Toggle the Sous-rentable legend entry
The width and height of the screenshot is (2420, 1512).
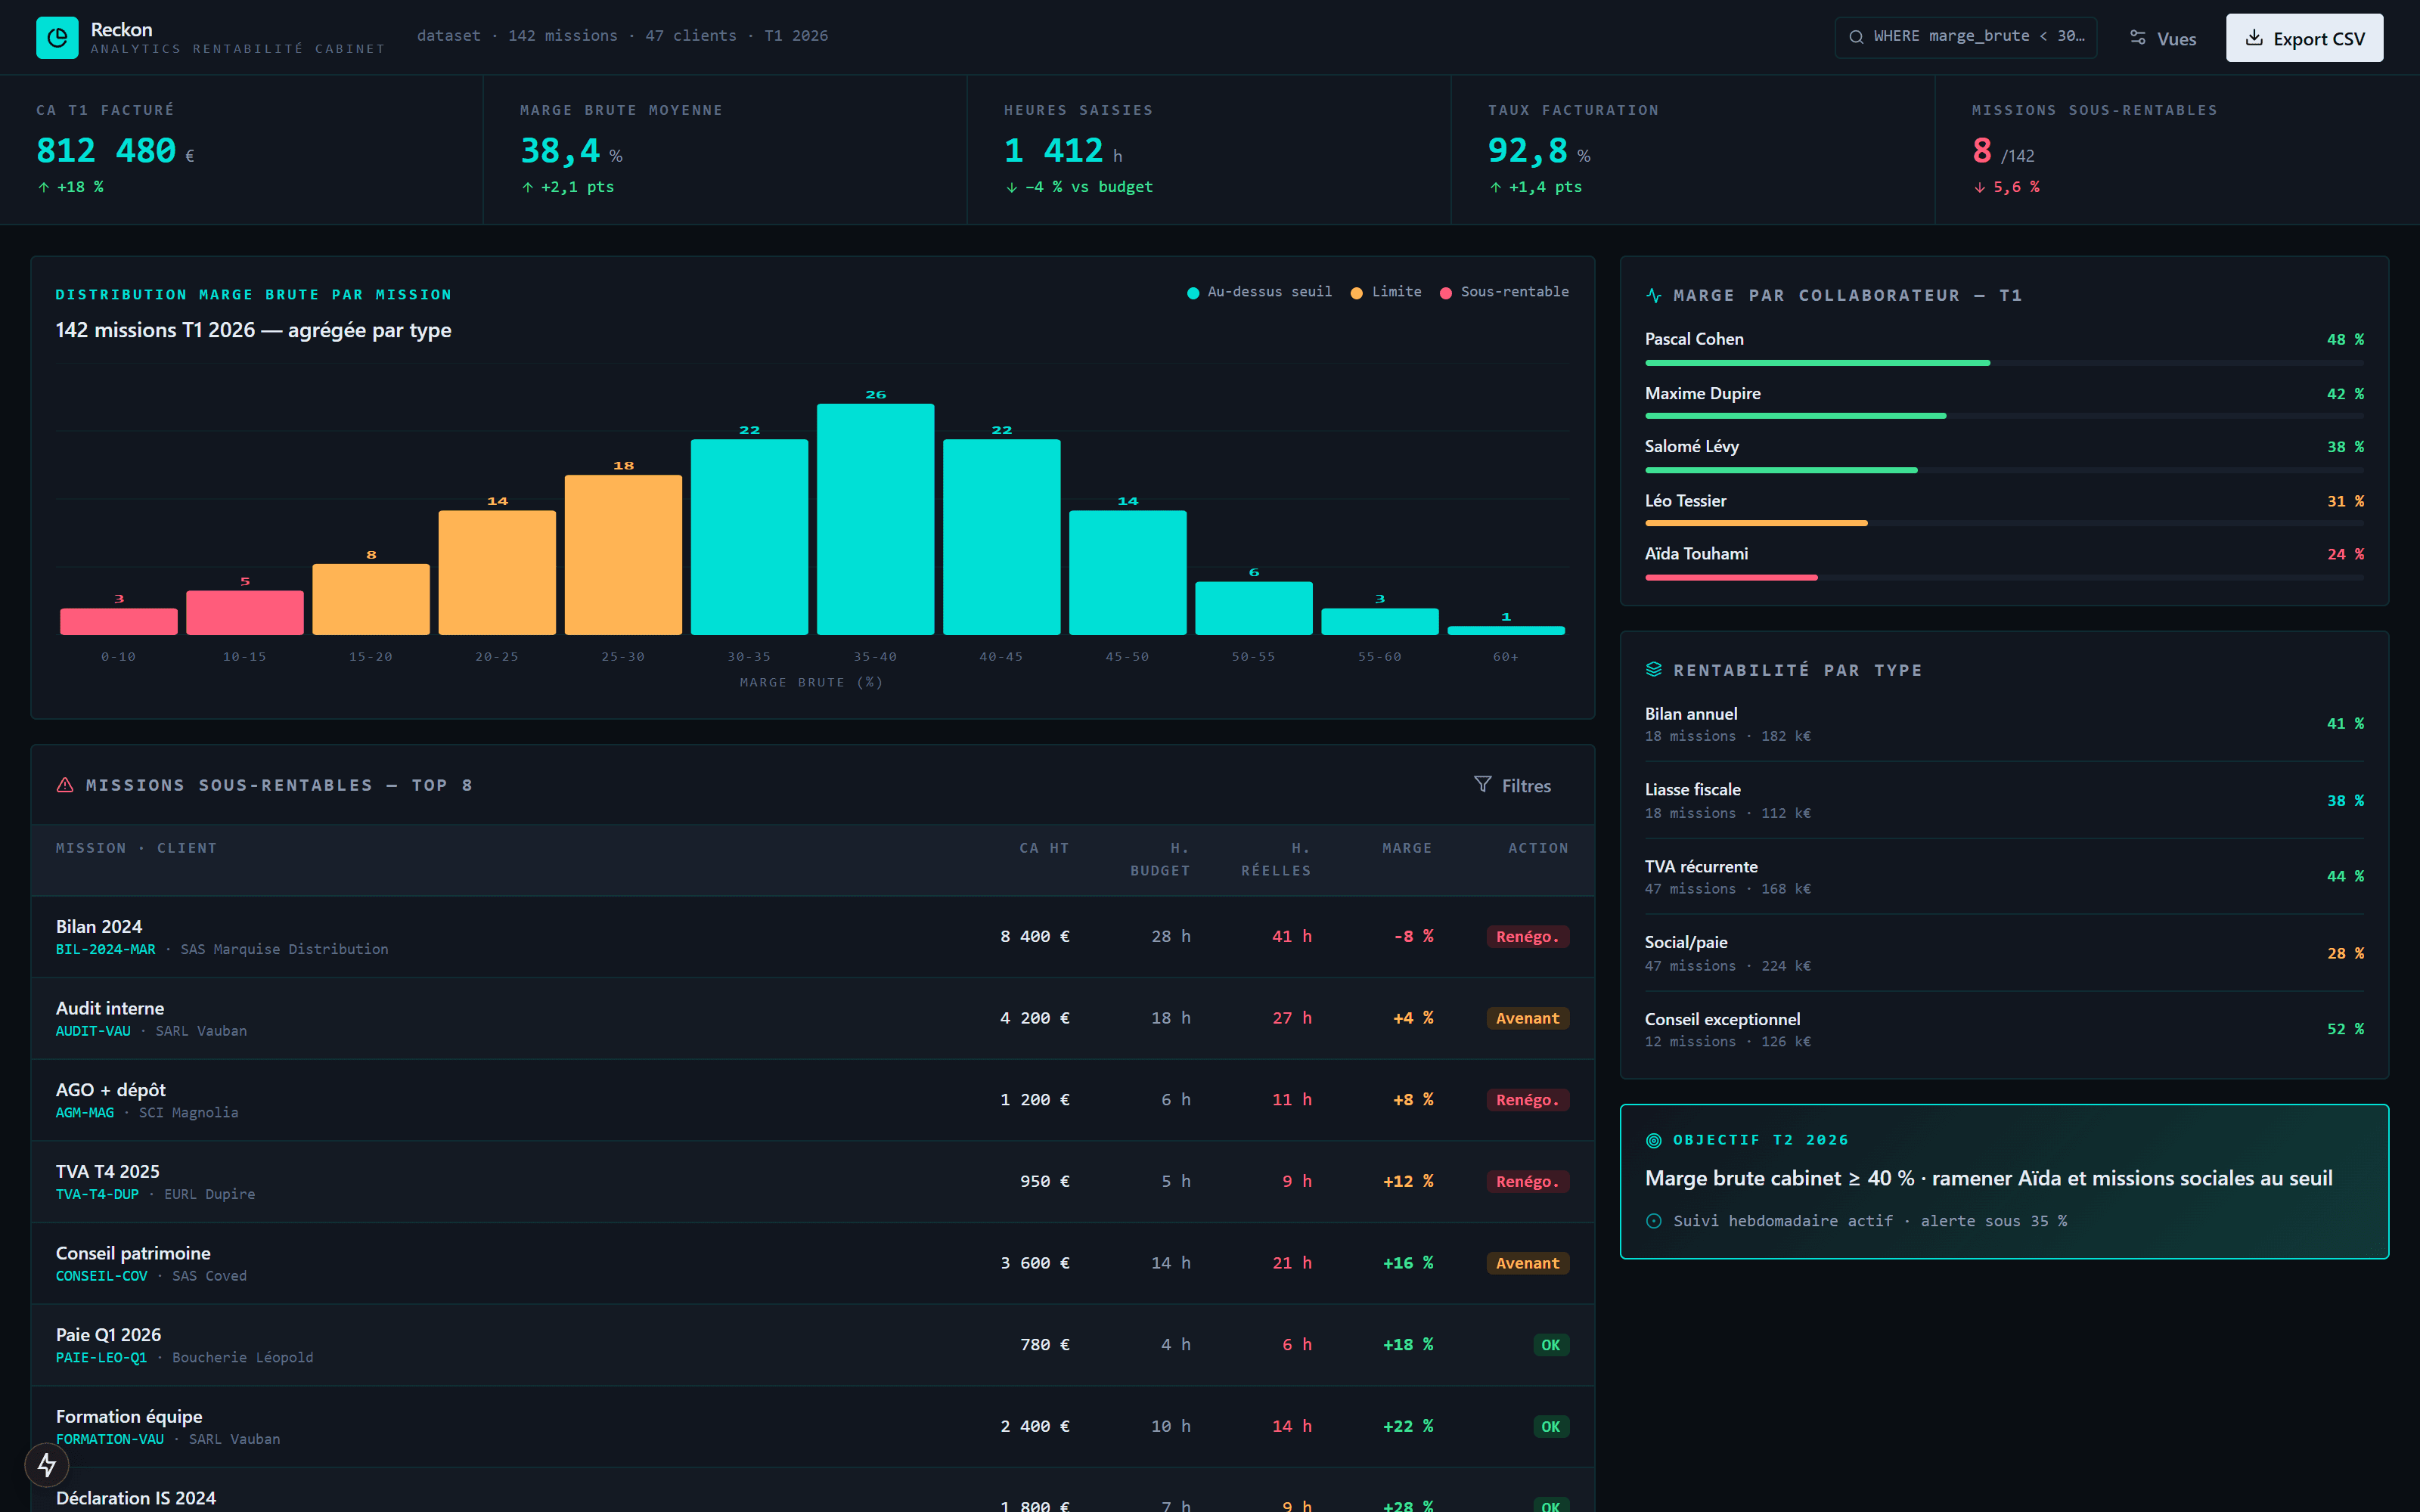[1504, 292]
